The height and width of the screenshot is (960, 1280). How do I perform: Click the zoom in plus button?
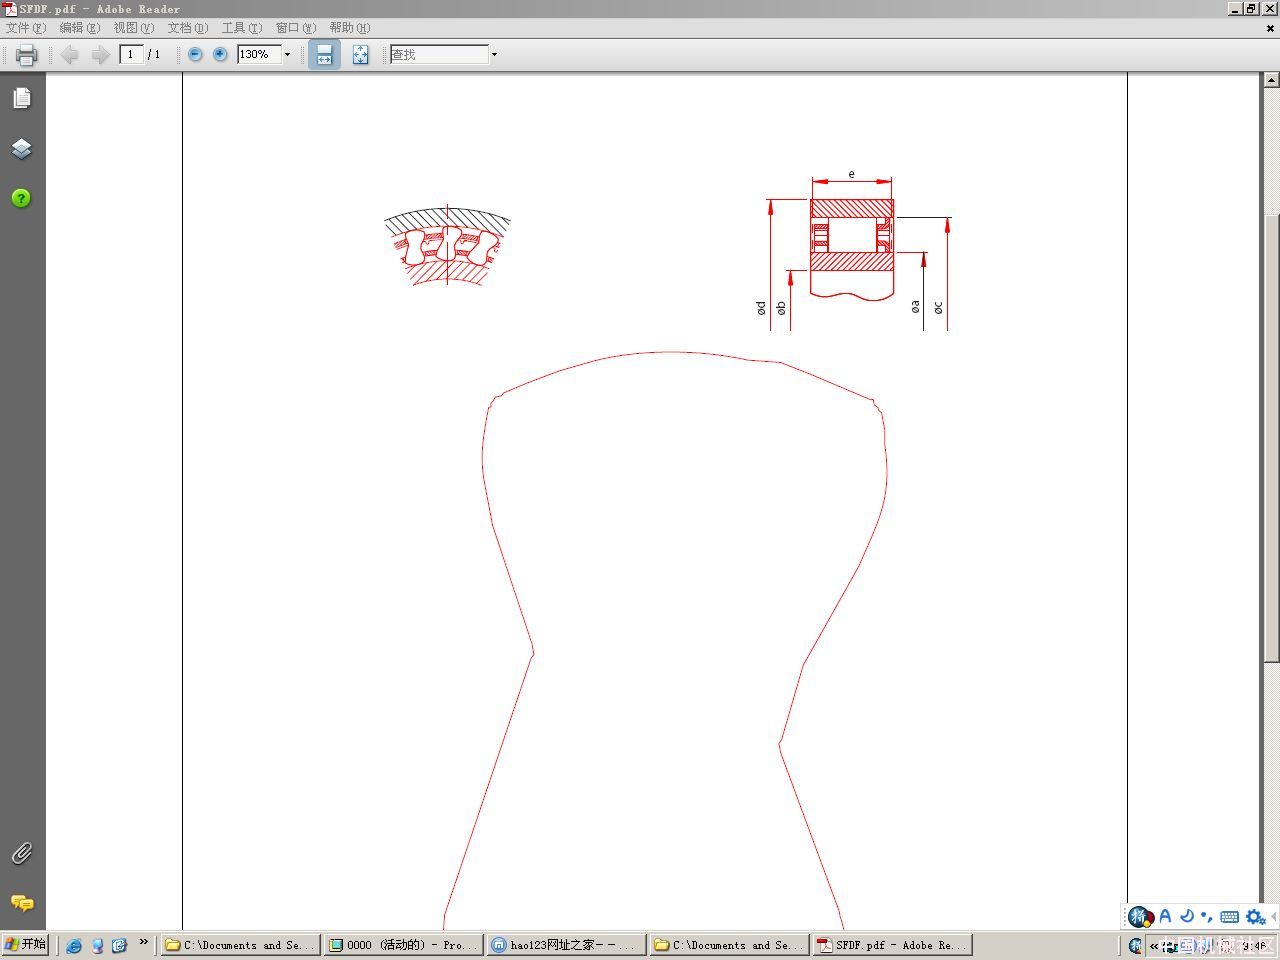220,55
